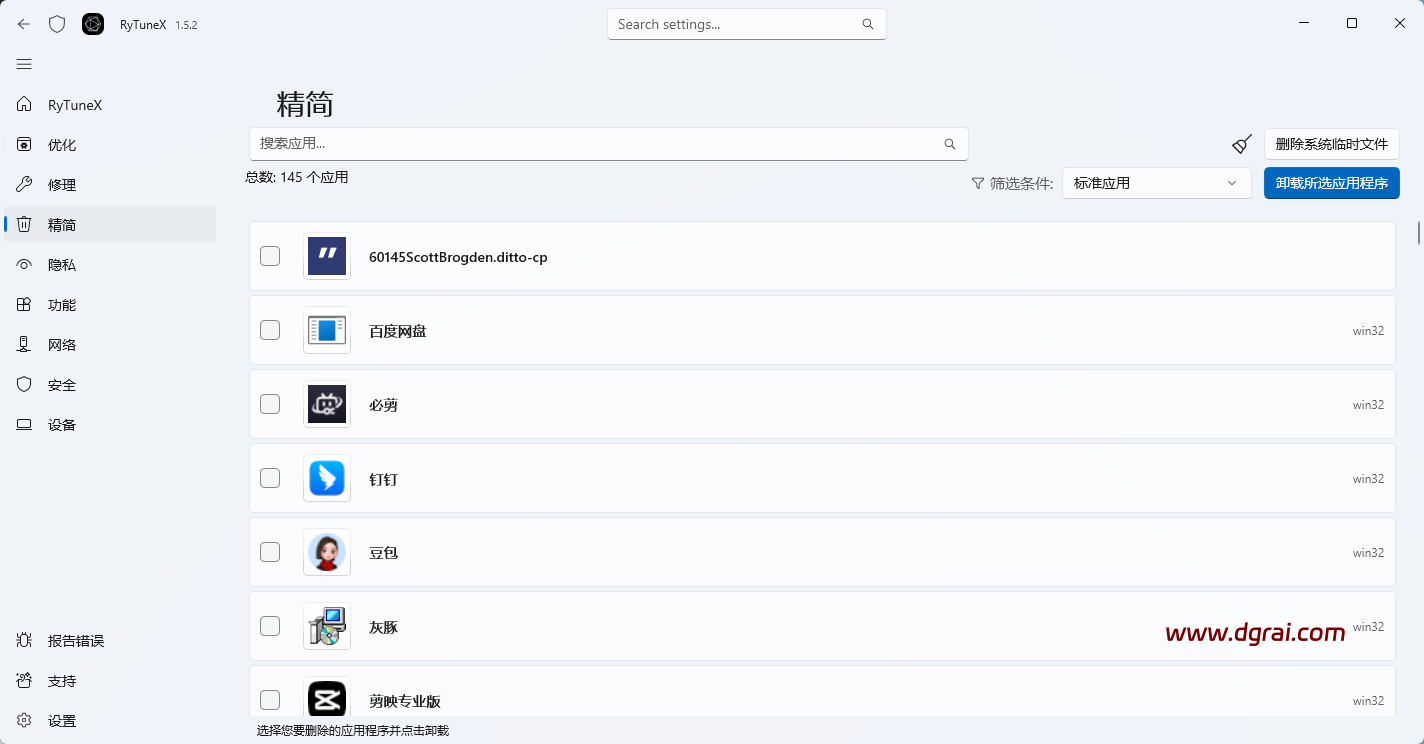Click the 卸载所选应用程序 button
The image size is (1424, 744).
click(1331, 183)
